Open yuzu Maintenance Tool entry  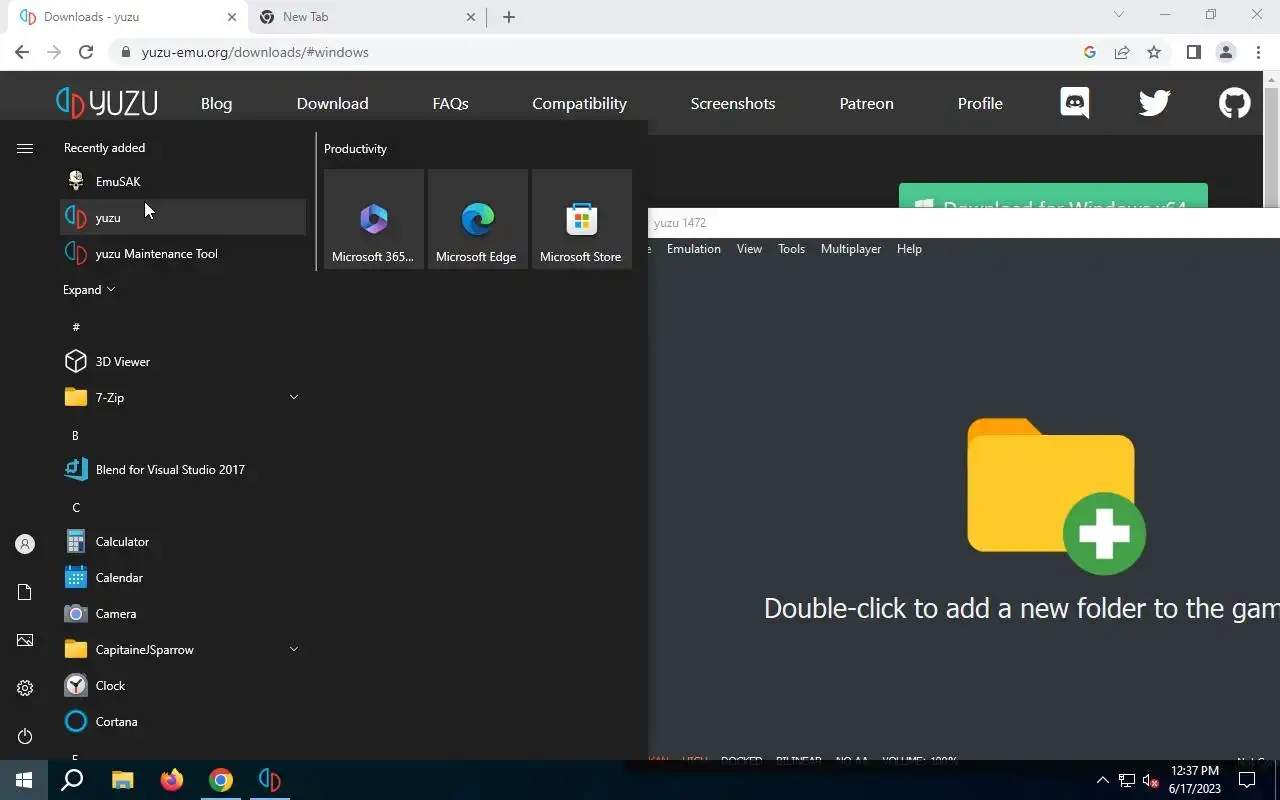(183, 253)
